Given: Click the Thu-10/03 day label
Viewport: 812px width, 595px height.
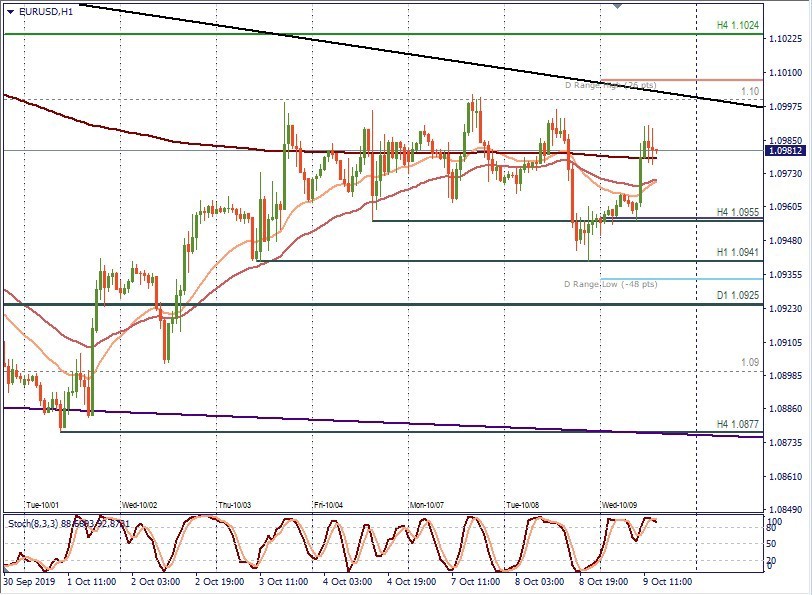Looking at the screenshot, I should click(x=235, y=504).
